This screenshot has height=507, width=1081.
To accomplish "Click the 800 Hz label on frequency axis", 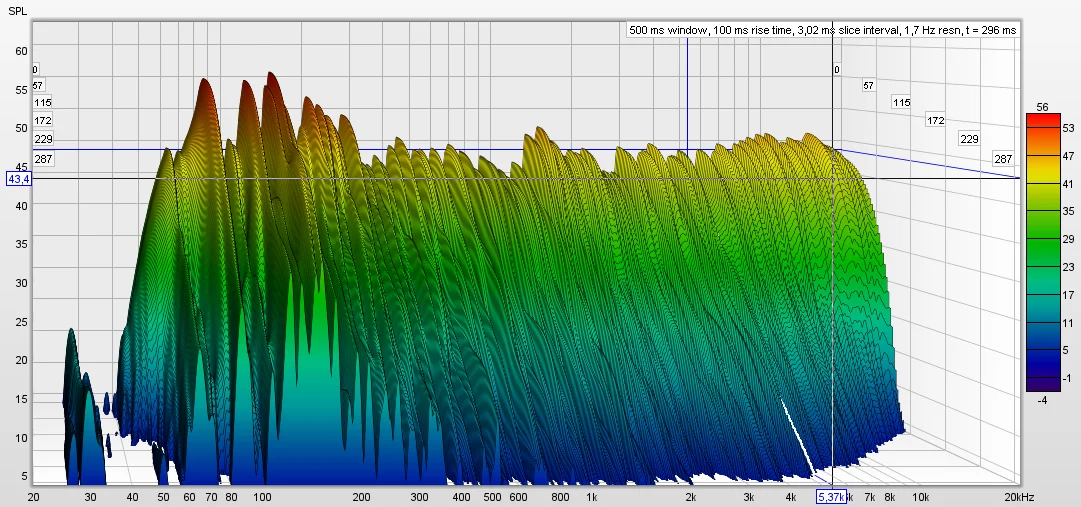I will tap(560, 497).
